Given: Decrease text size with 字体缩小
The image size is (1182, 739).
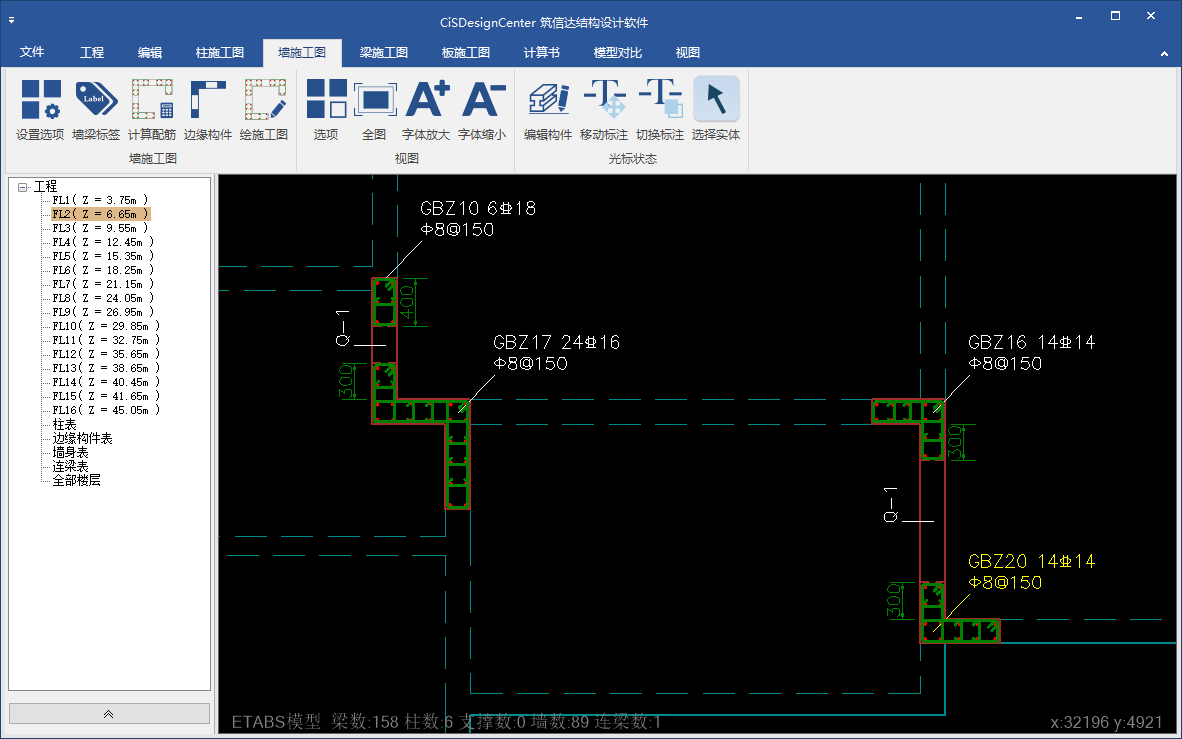Looking at the screenshot, I should click(x=482, y=110).
